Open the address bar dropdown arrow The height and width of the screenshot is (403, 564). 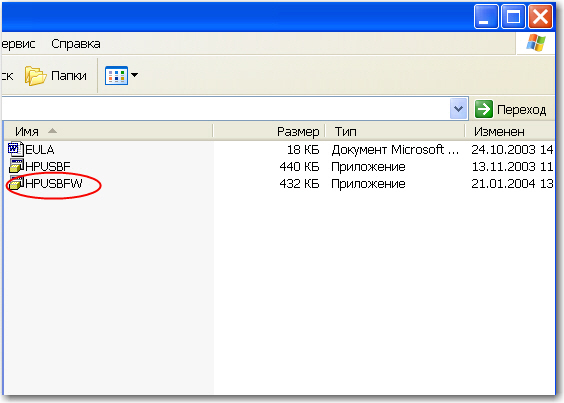(458, 108)
